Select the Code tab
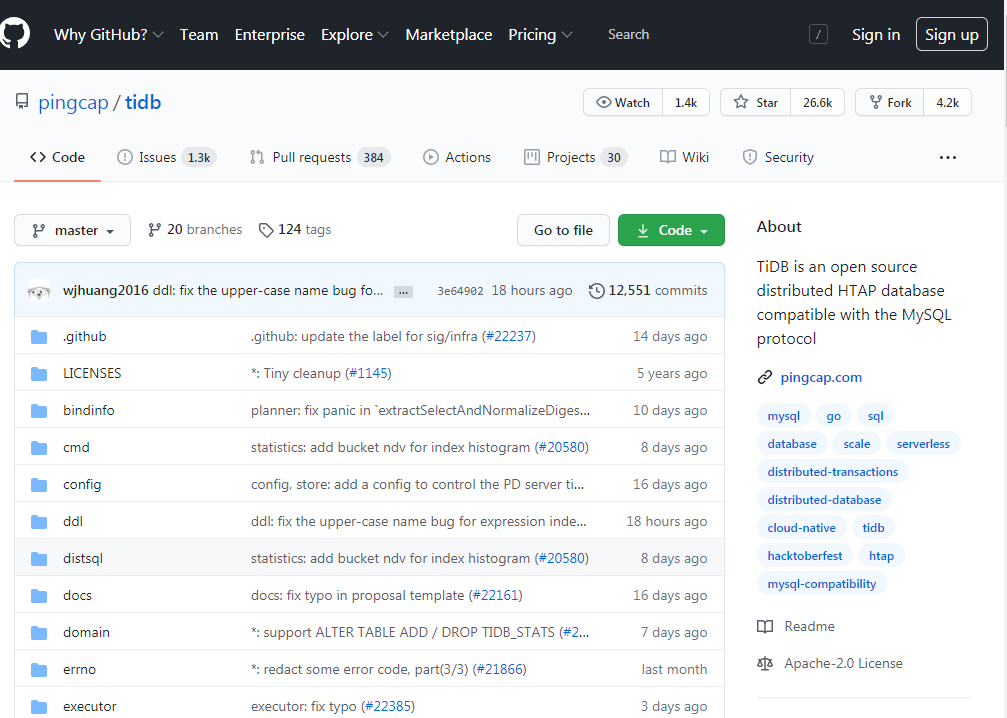This screenshot has width=1007, height=718. (x=57, y=157)
